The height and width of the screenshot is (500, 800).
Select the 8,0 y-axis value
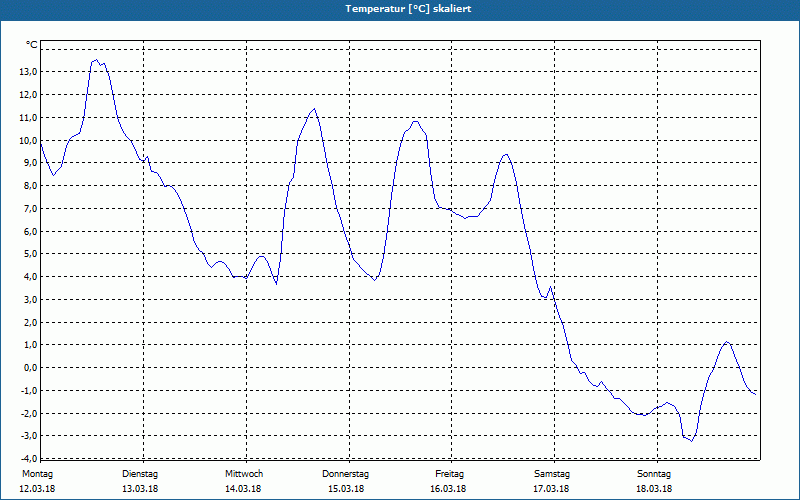point(30,186)
